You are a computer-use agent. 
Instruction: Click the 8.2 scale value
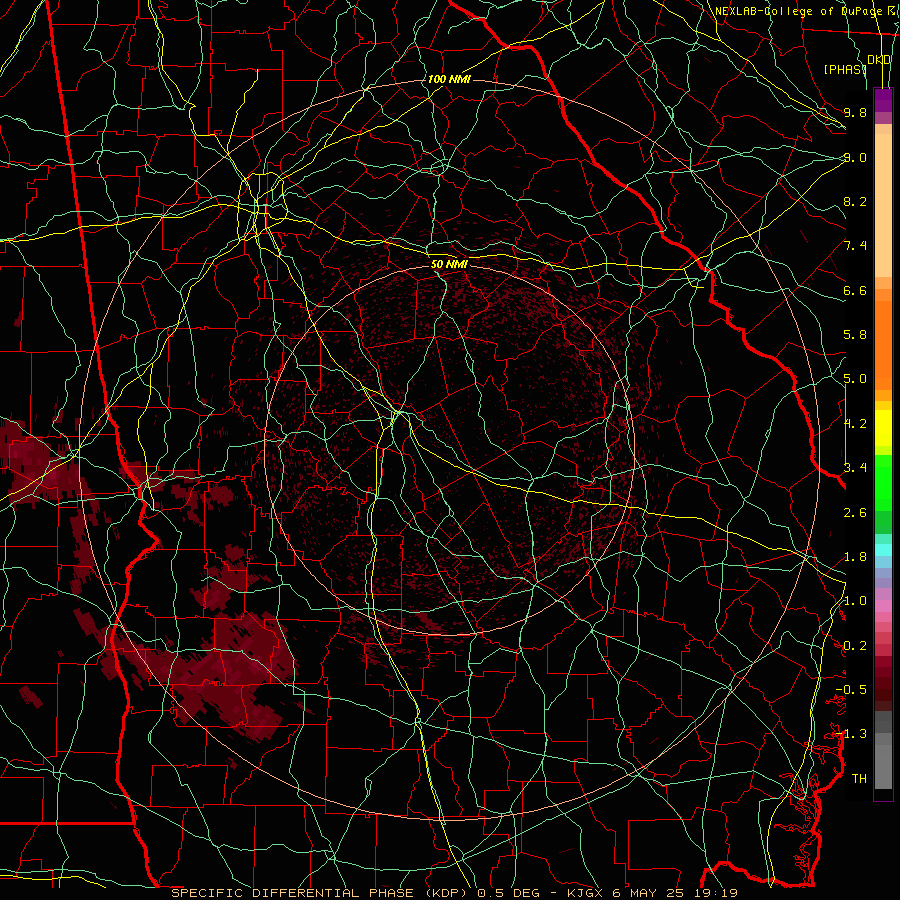[x=855, y=201]
